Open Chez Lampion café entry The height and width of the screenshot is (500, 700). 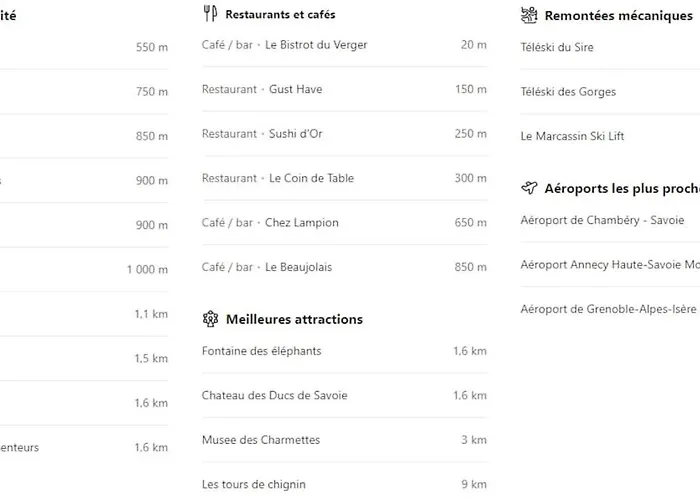(x=344, y=222)
